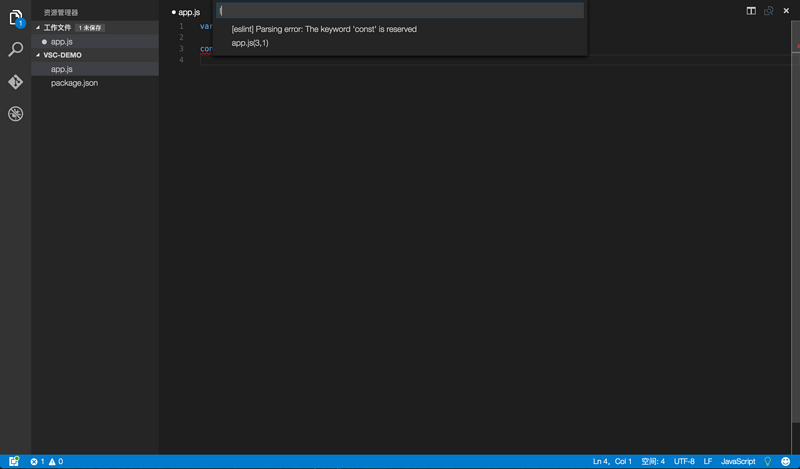Click the errors count in status bar
The image size is (800, 469).
tap(37, 461)
